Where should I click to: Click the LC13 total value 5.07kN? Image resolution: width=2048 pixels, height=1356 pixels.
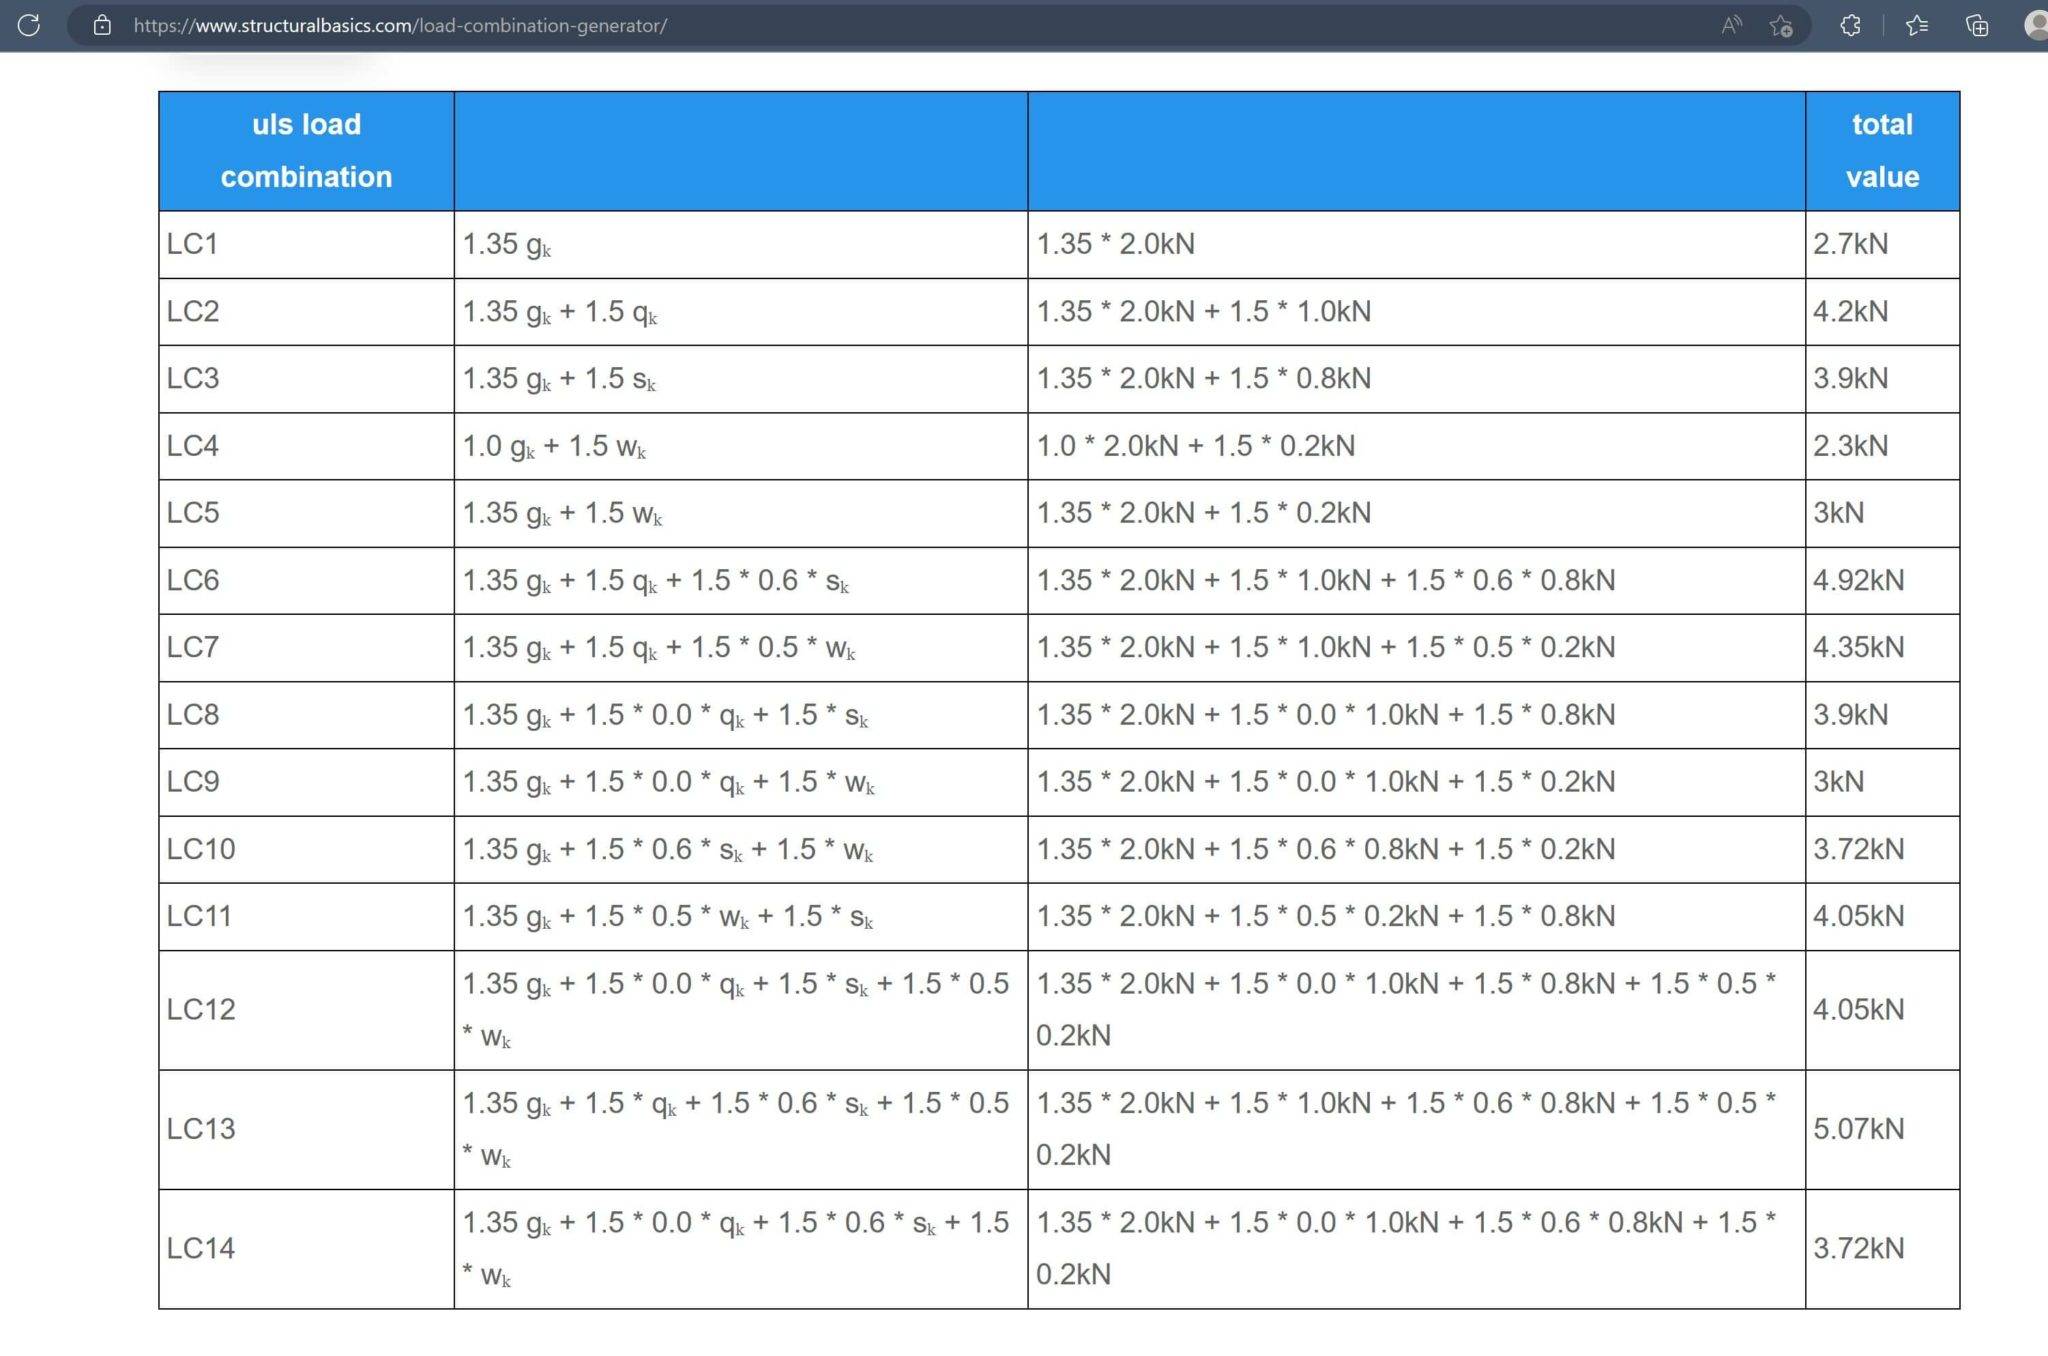click(1858, 1128)
